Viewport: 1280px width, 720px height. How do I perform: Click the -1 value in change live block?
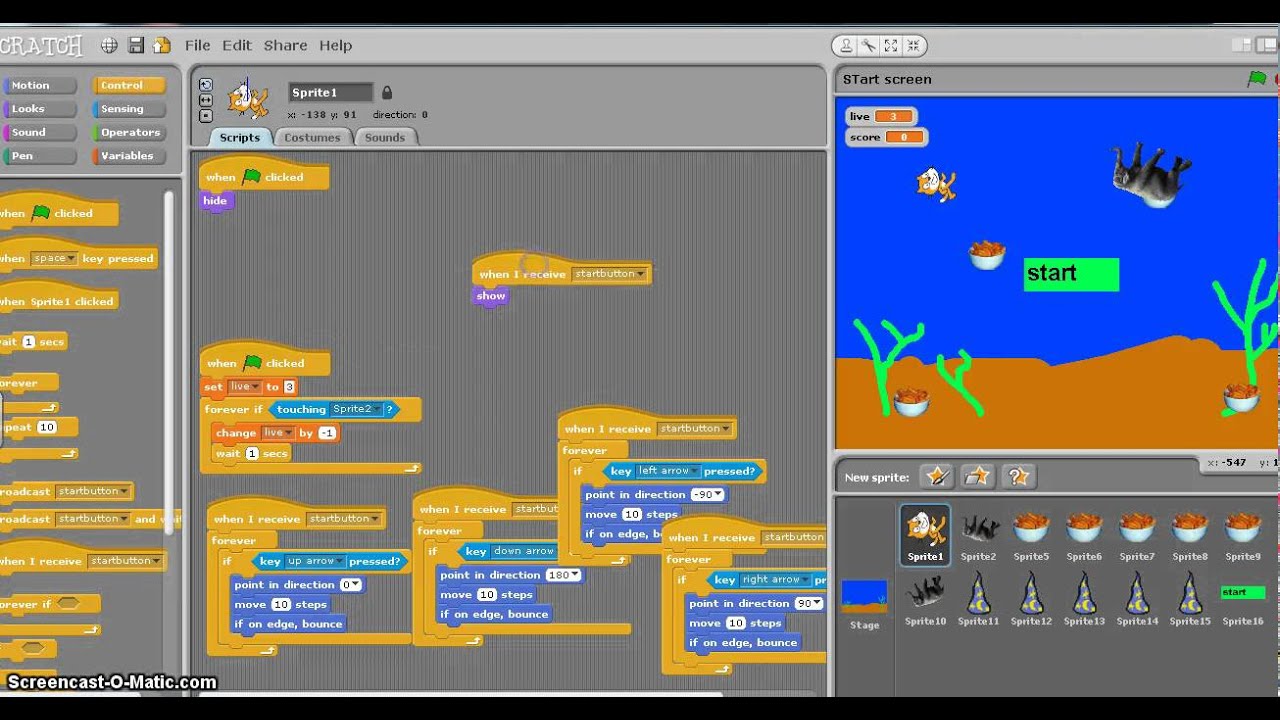tap(327, 433)
